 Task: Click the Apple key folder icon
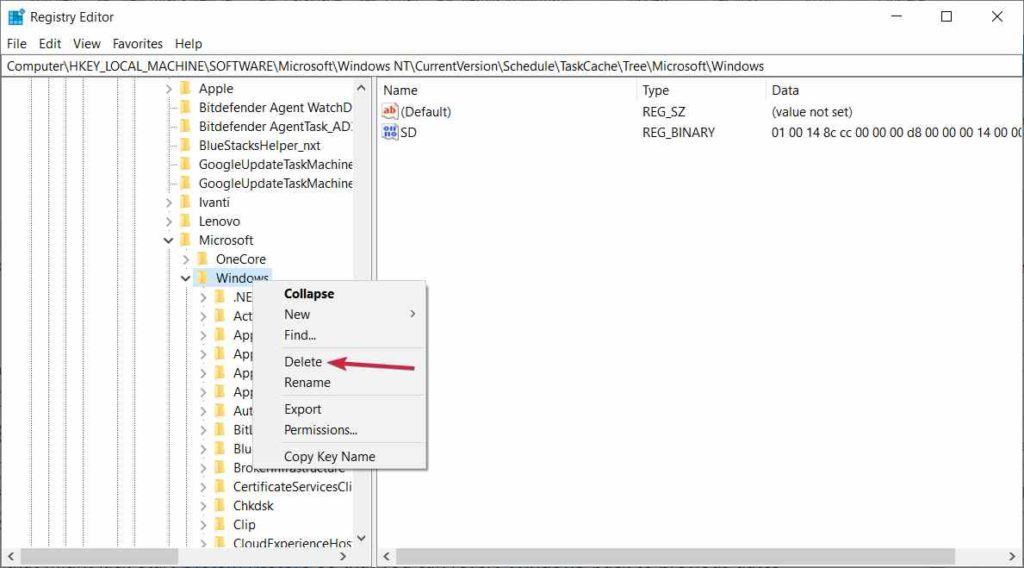[185, 88]
